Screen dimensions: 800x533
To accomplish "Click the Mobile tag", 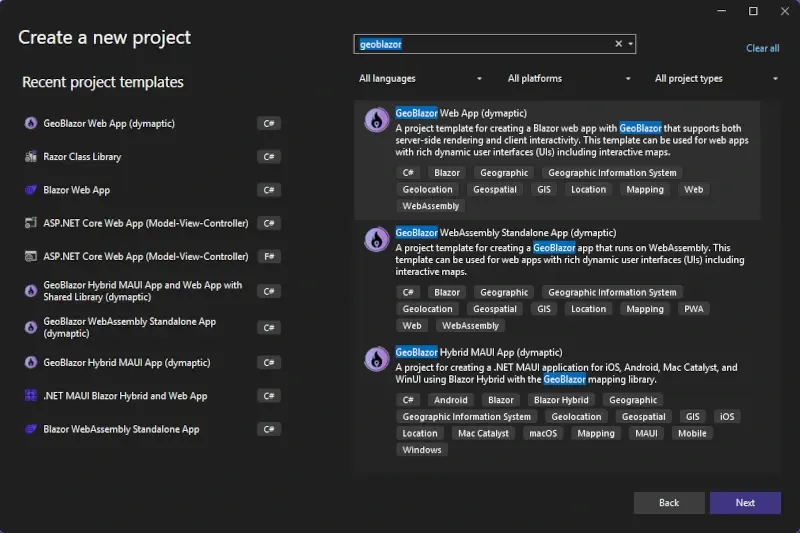I will point(692,434).
